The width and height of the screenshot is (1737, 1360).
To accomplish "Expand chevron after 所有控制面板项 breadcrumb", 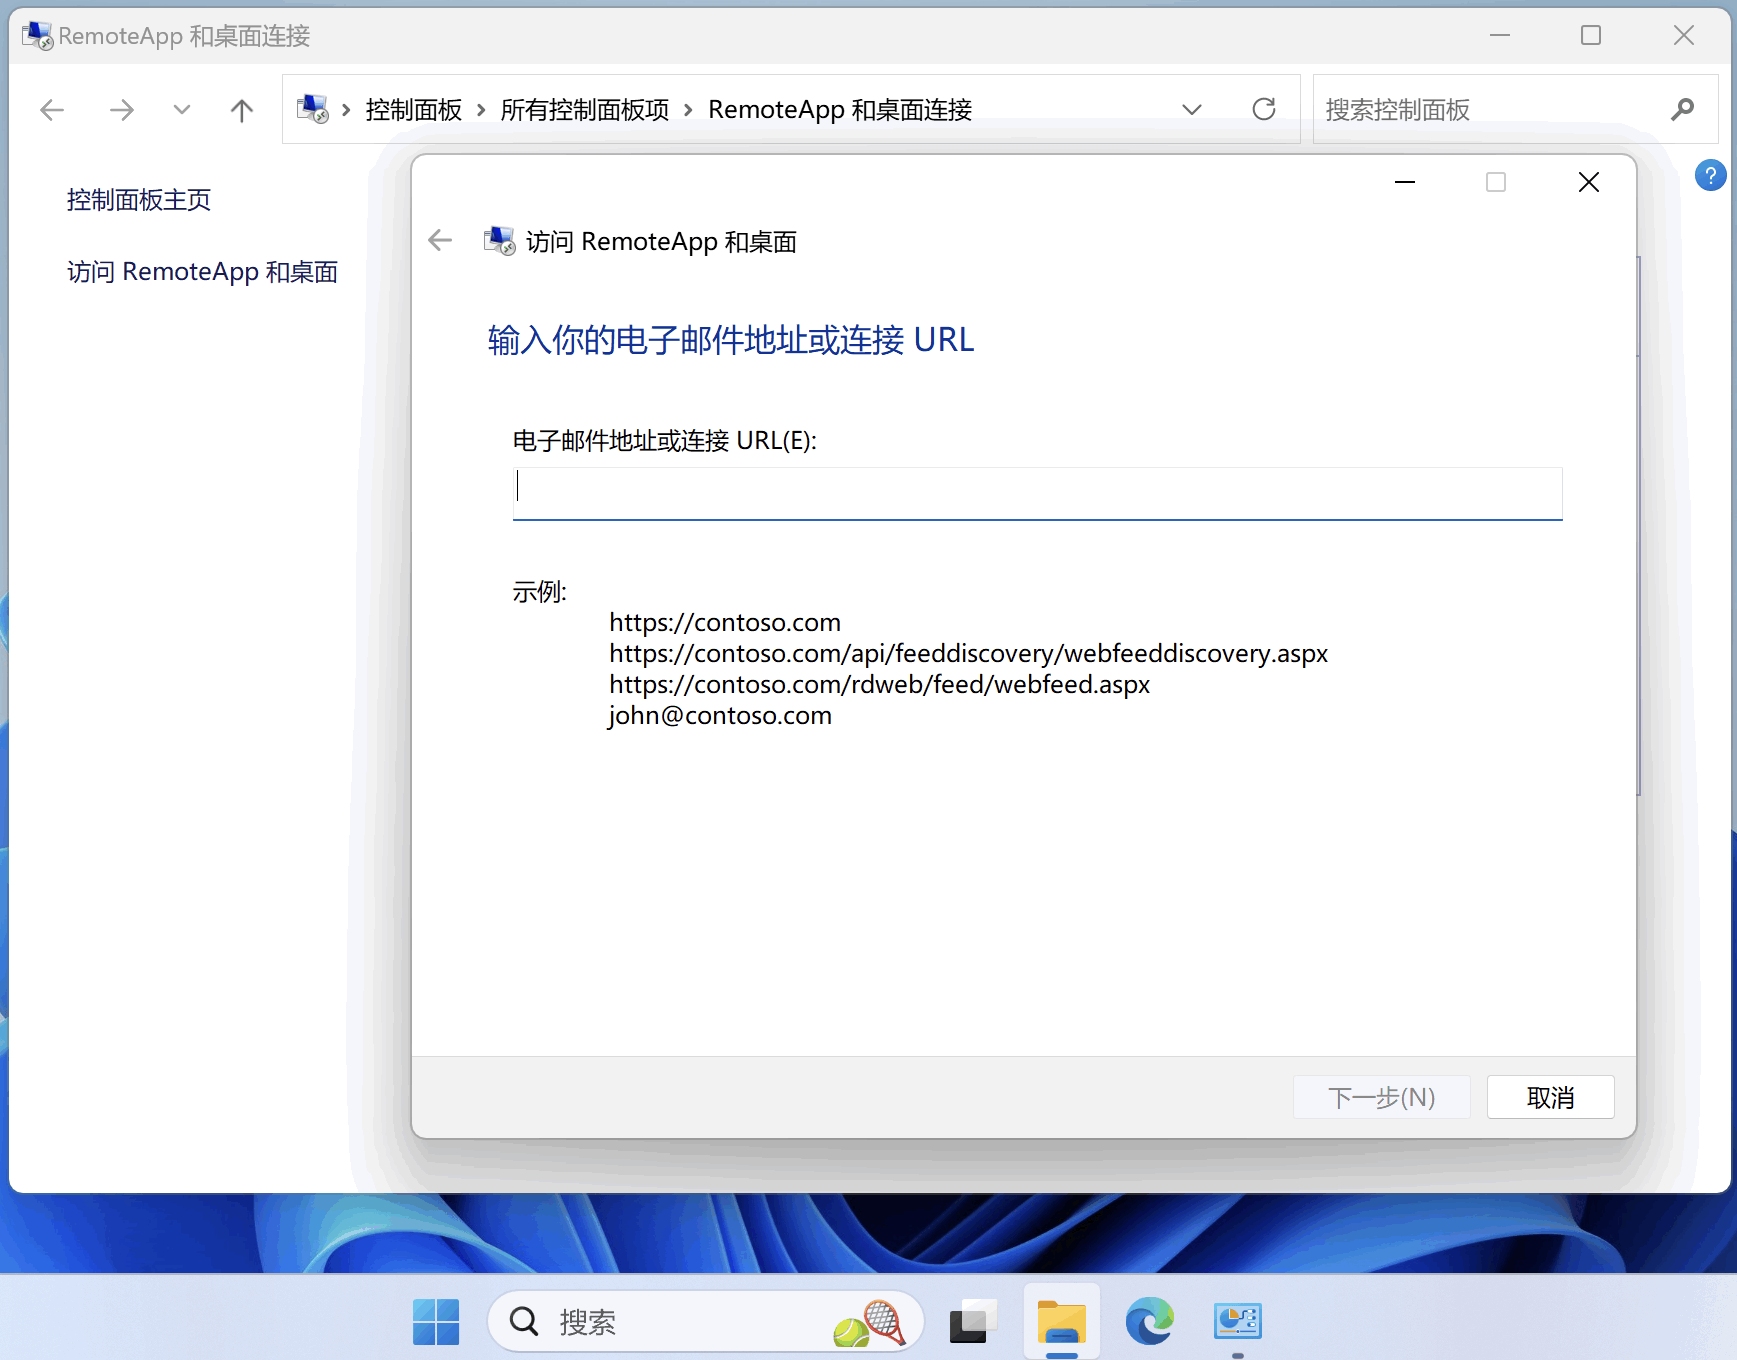I will pos(688,110).
